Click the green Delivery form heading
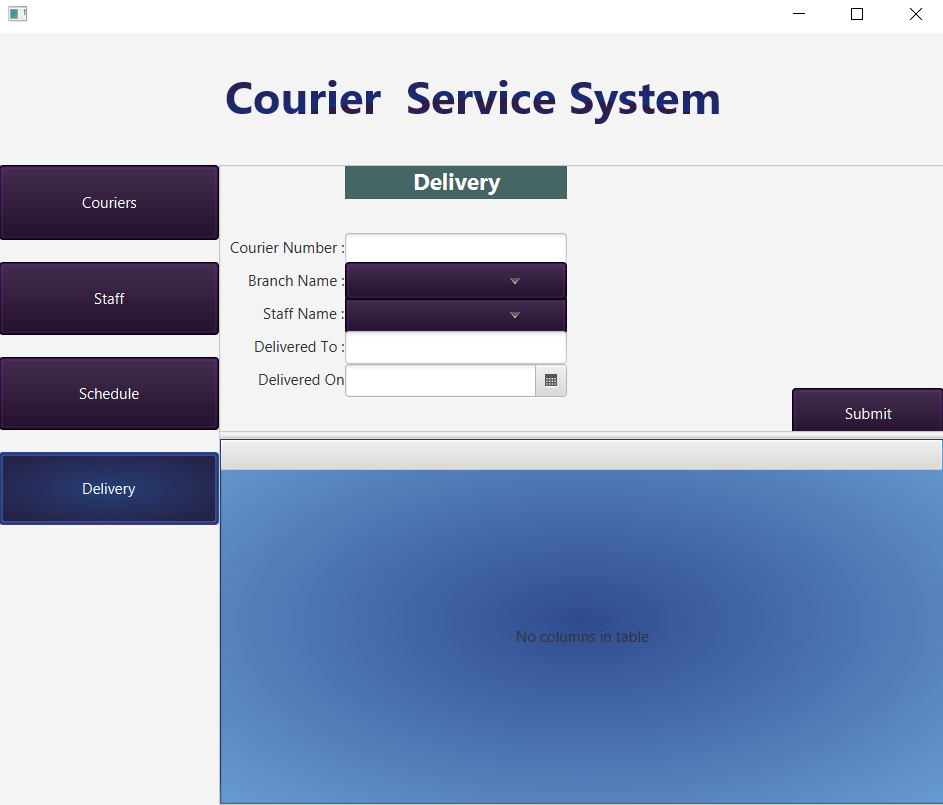The height and width of the screenshot is (805, 943). (x=456, y=183)
